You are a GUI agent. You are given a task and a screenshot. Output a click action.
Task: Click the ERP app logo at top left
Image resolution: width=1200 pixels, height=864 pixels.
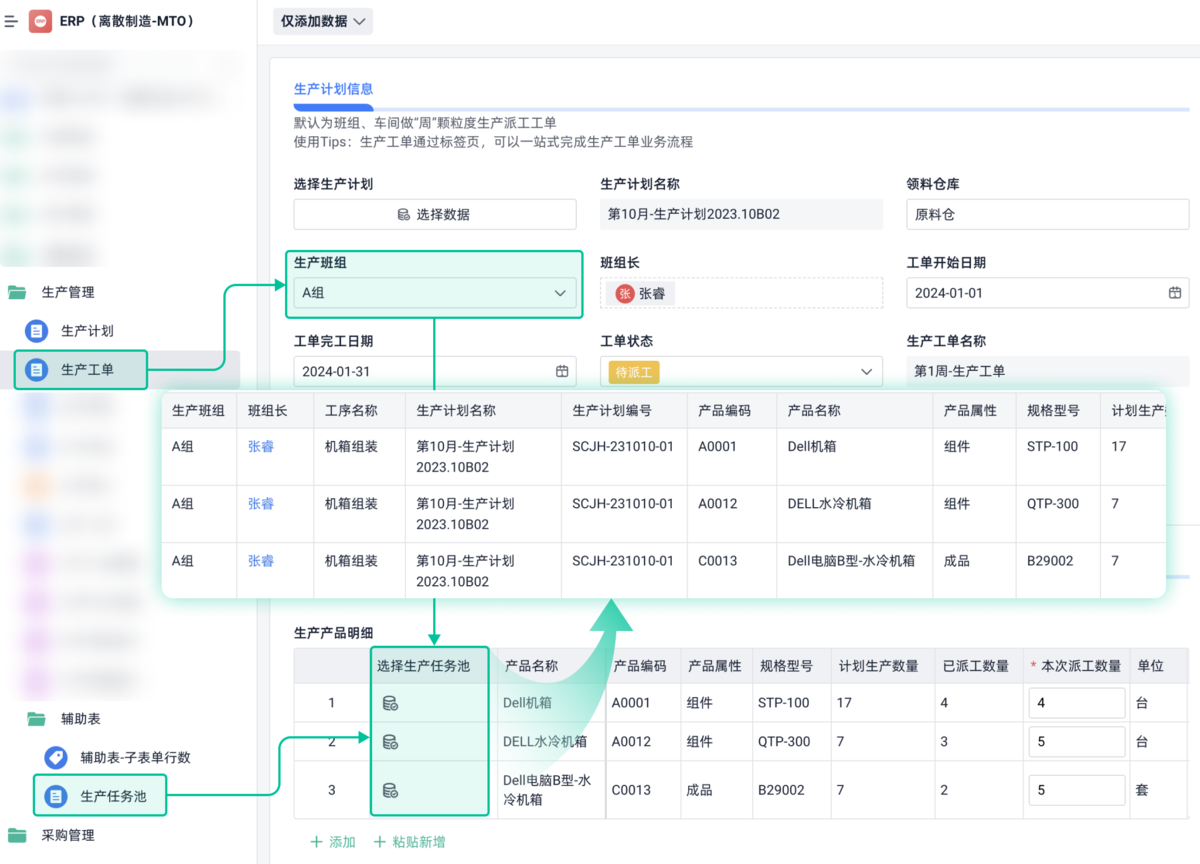40,20
